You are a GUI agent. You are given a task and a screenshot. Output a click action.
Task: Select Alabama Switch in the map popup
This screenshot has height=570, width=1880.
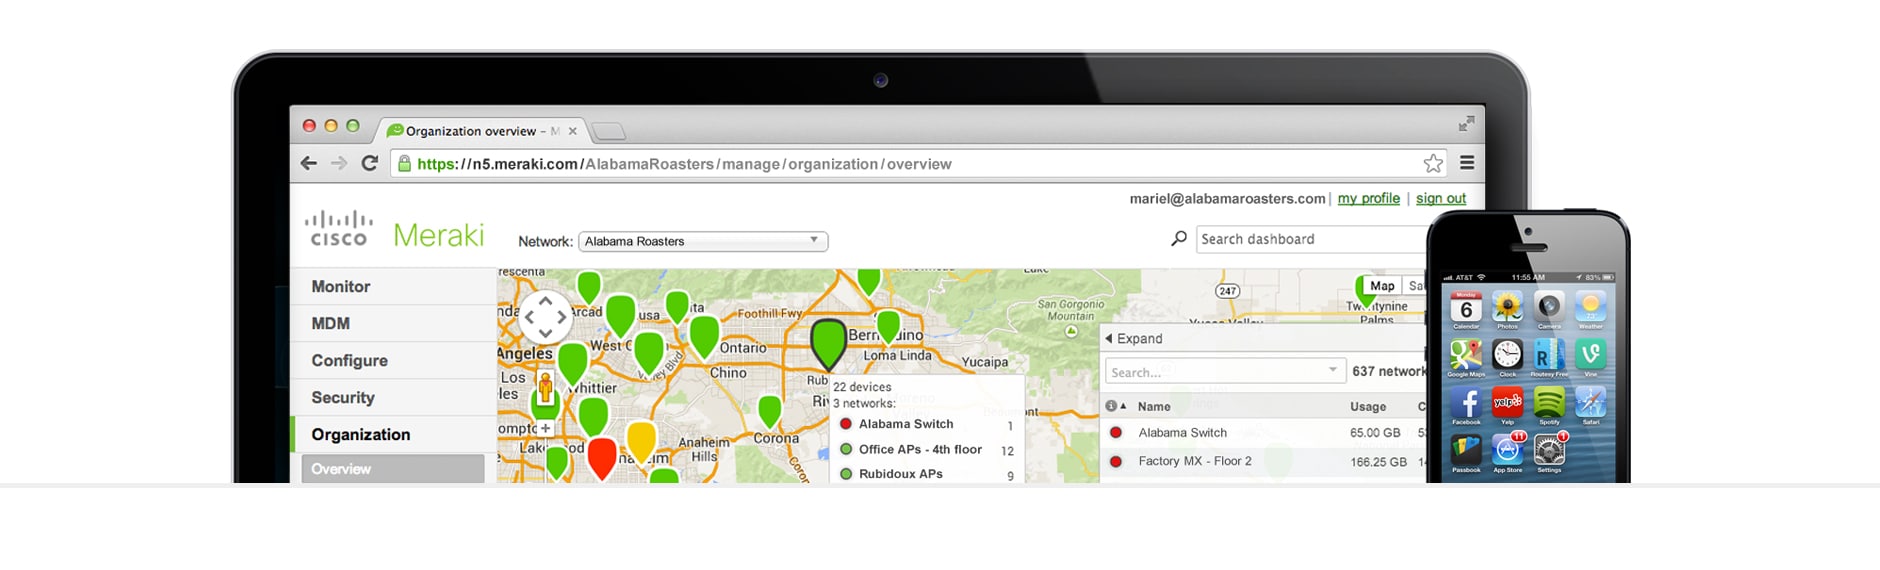[906, 424]
